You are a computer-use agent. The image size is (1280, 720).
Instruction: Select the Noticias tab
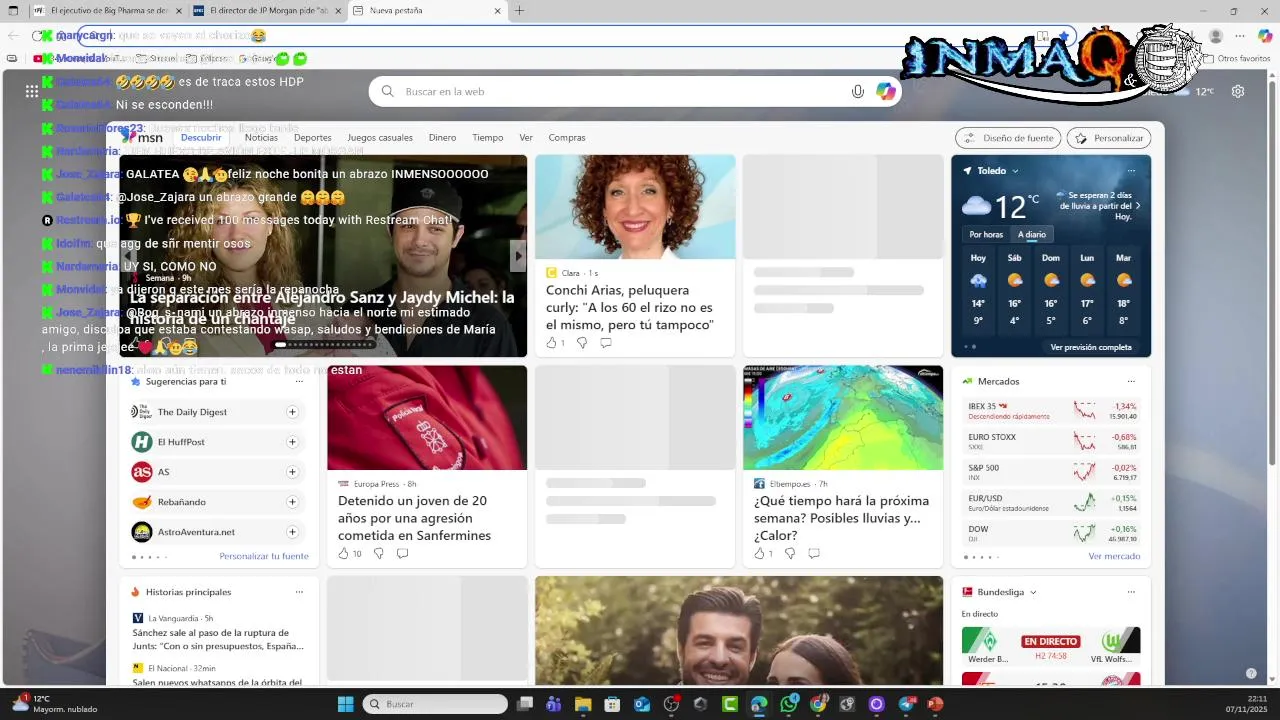[261, 138]
